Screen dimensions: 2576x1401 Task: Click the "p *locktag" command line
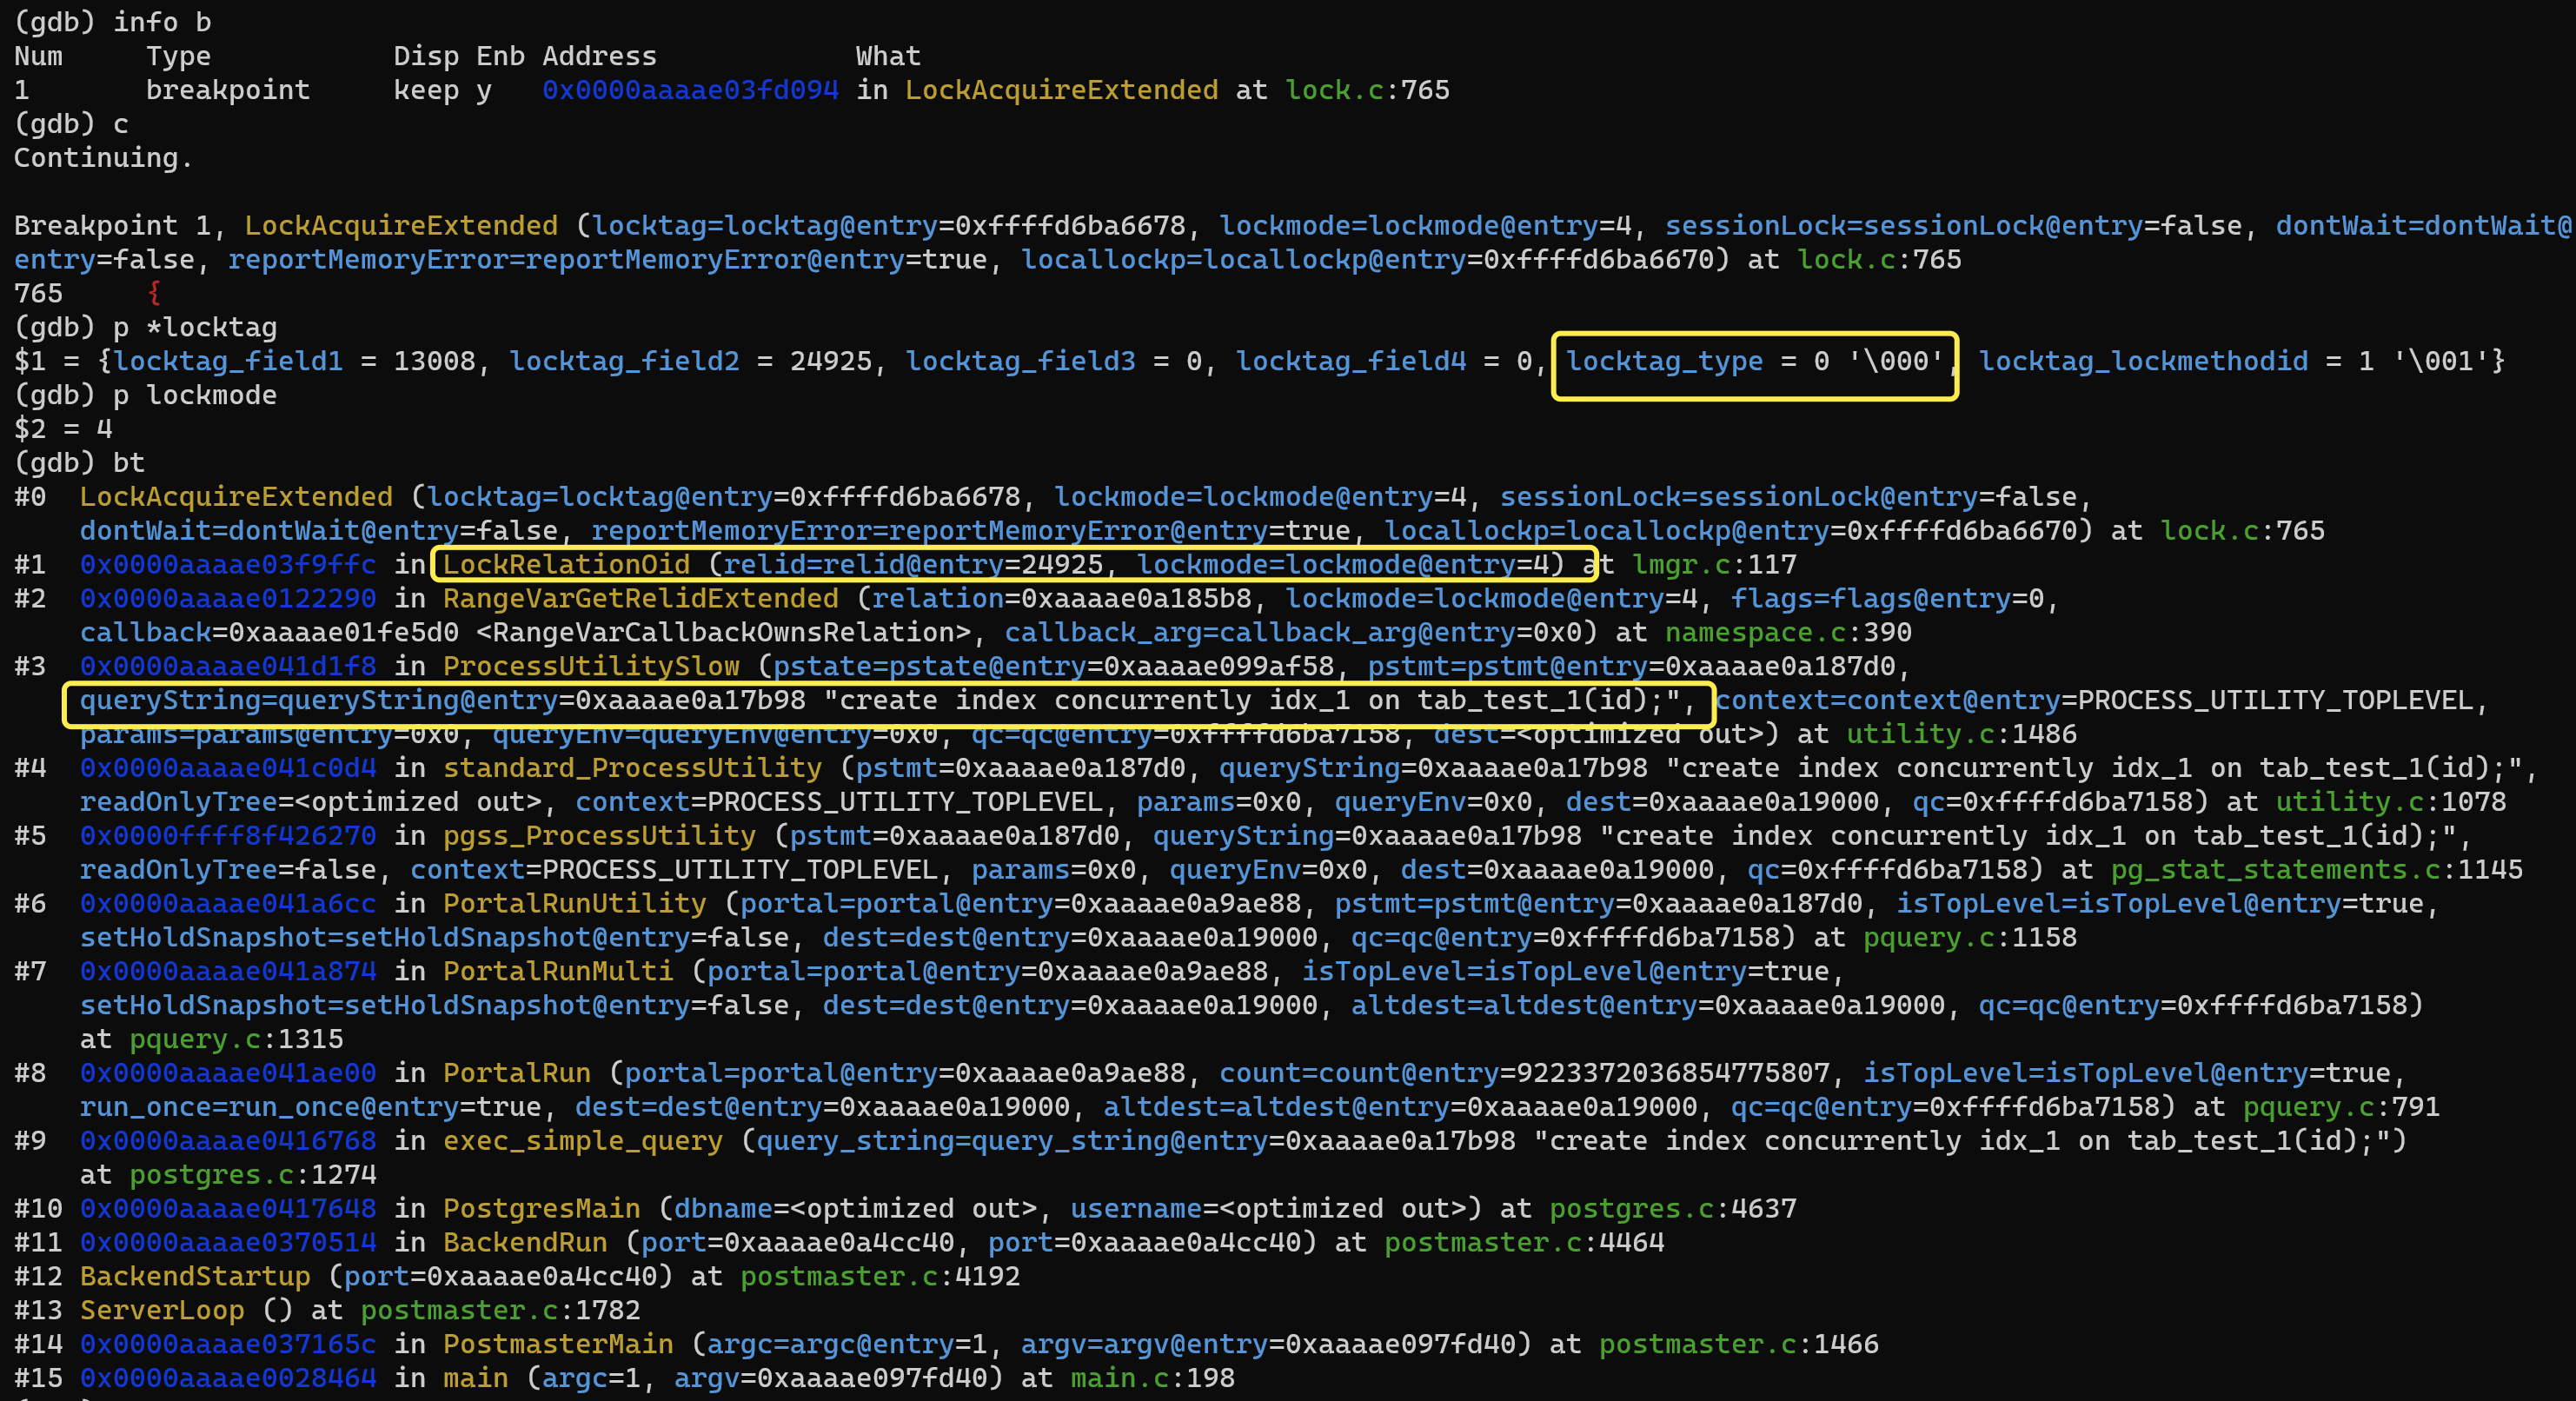[x=194, y=328]
